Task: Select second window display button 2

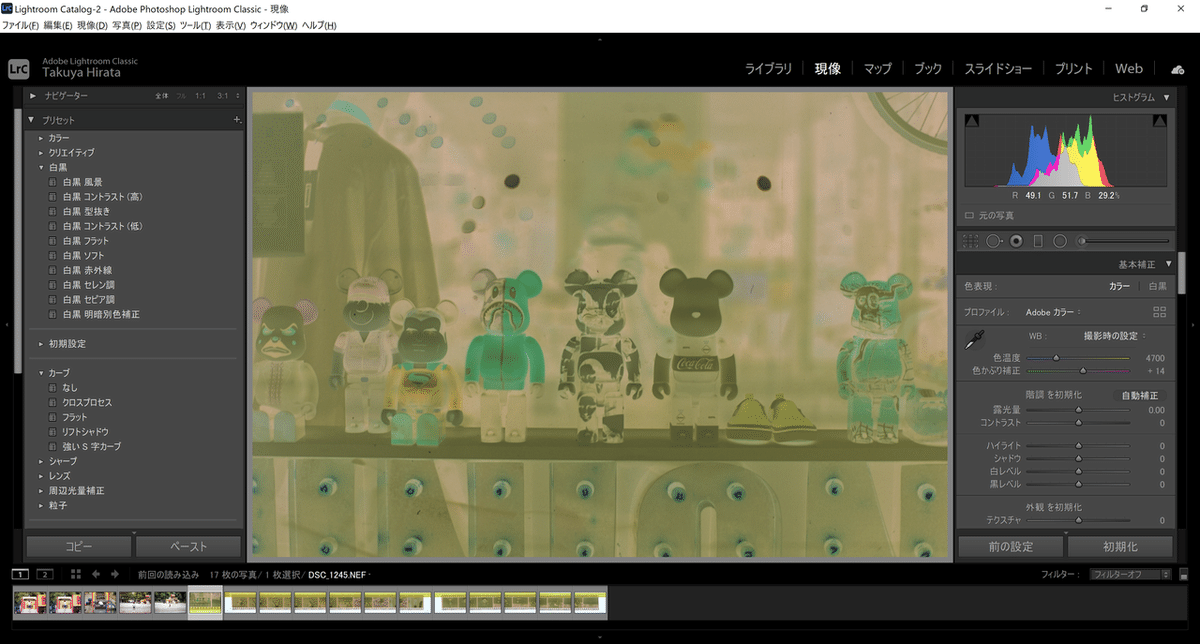Action: pos(44,575)
